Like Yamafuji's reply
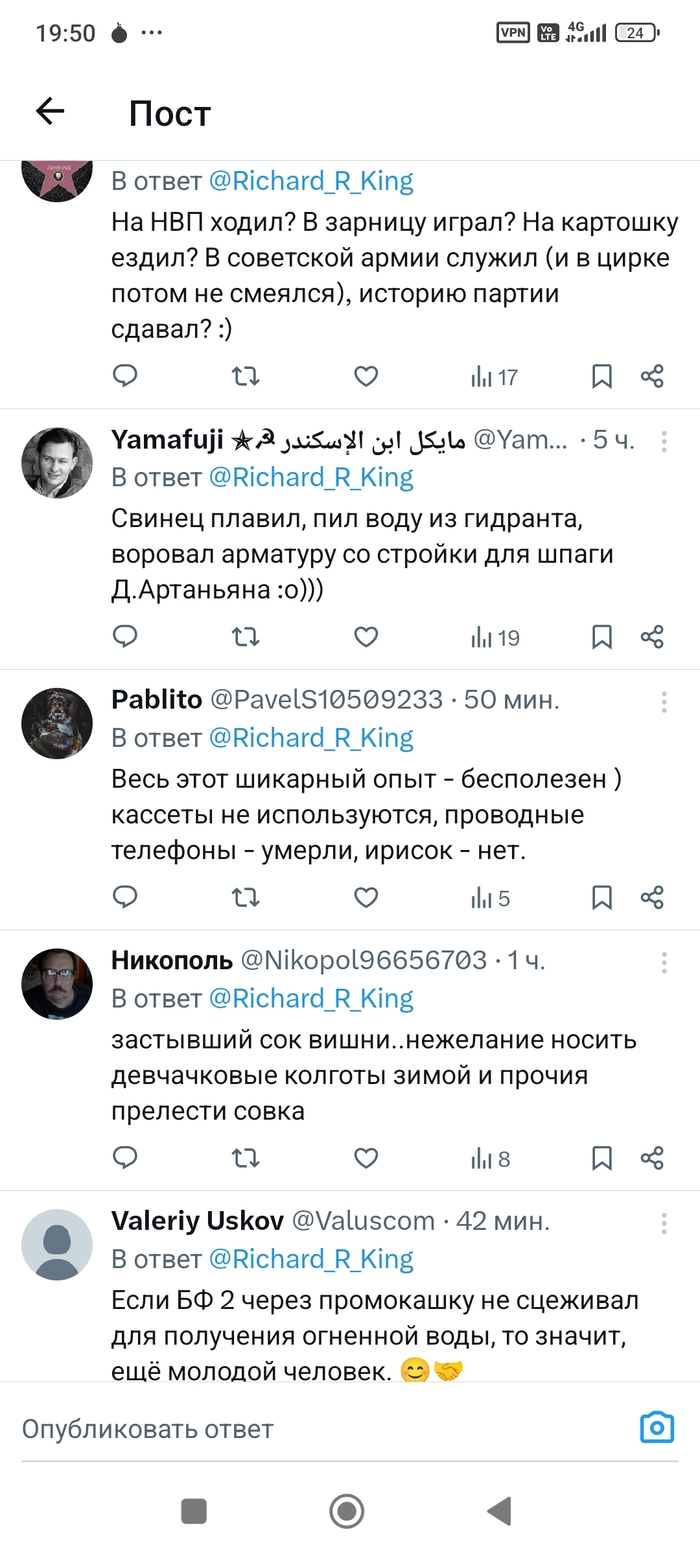The width and height of the screenshot is (700, 1556). 366,637
